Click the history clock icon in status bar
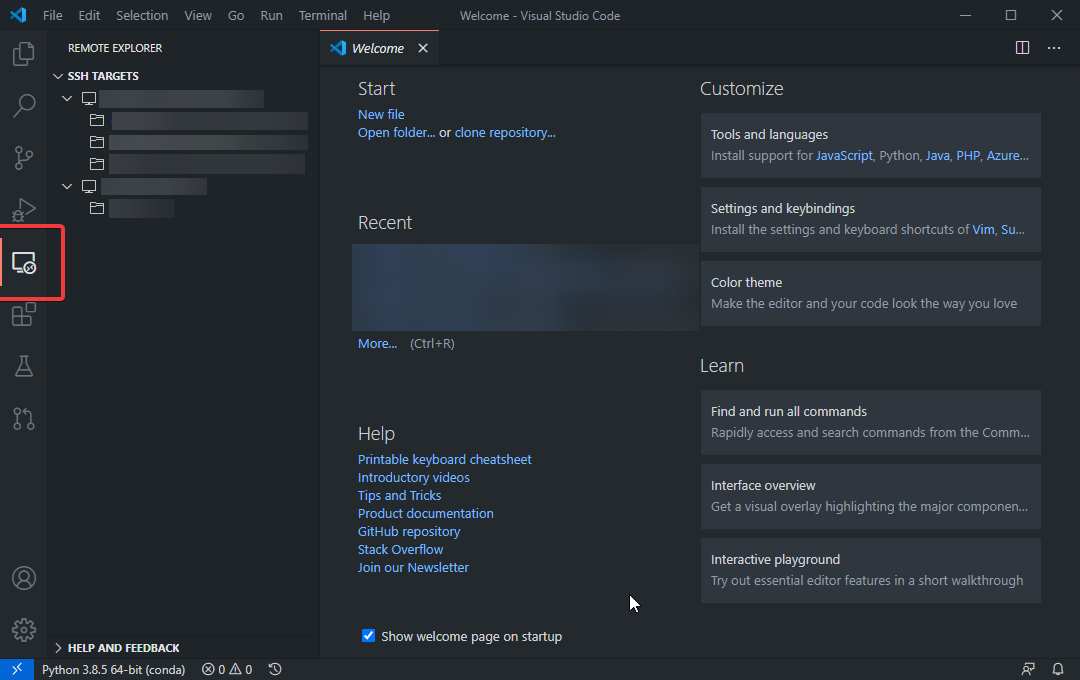 (x=275, y=670)
